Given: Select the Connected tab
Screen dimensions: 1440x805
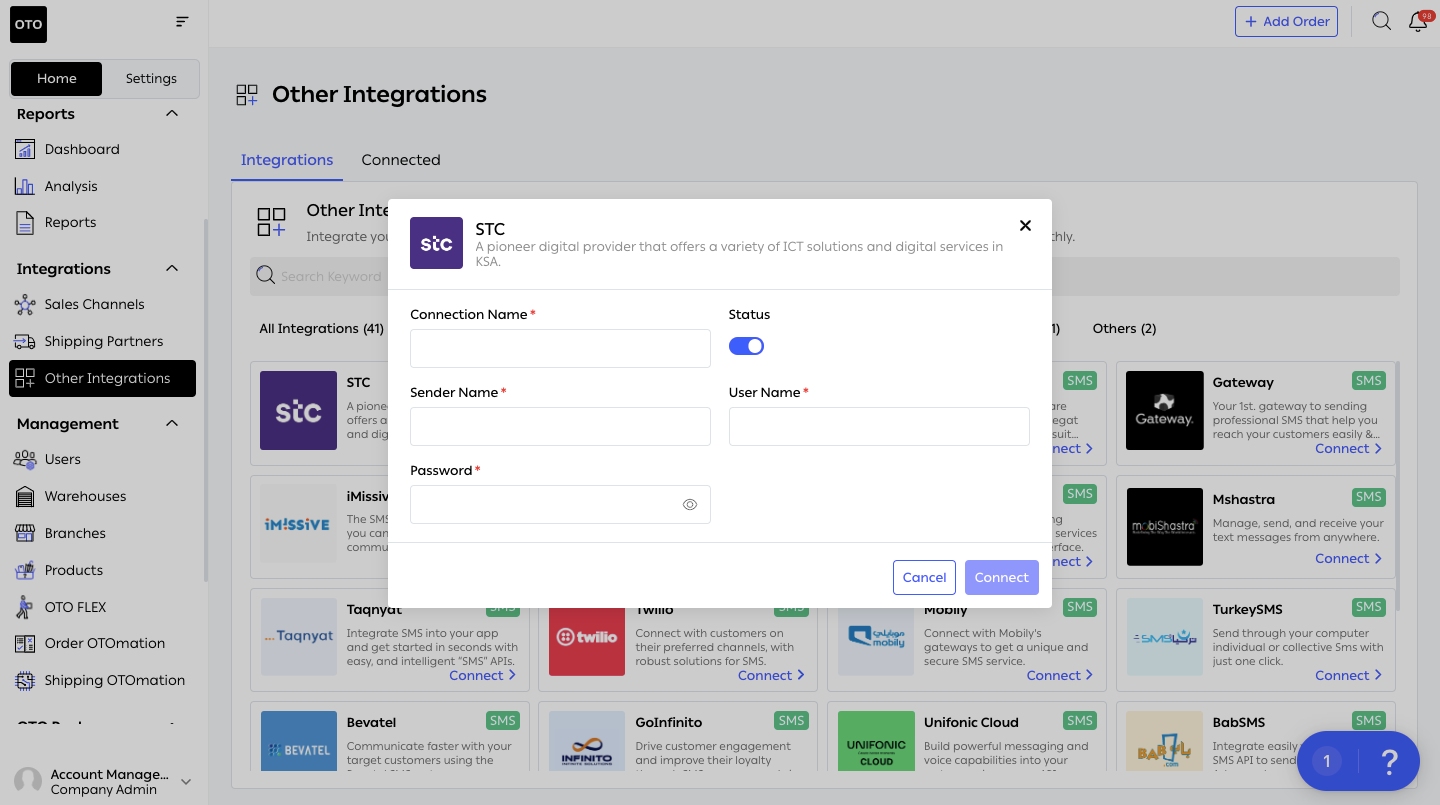Looking at the screenshot, I should (401, 160).
